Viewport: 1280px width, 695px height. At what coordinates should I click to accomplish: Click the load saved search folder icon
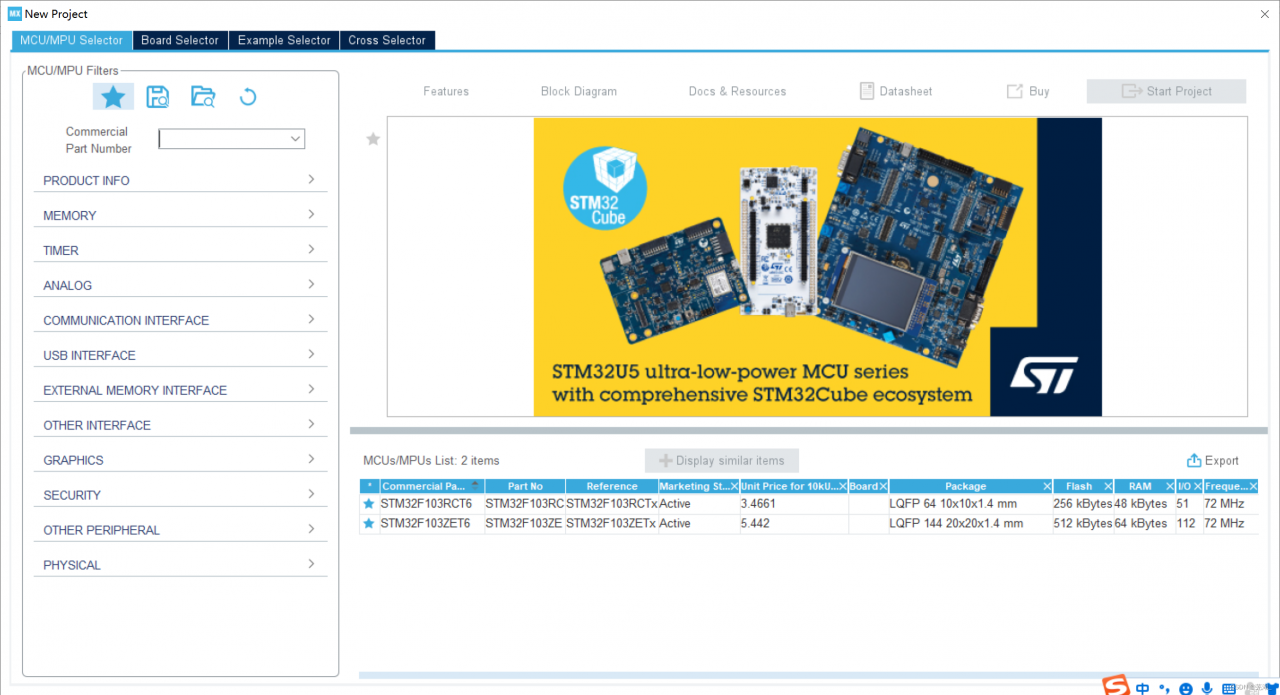203,96
